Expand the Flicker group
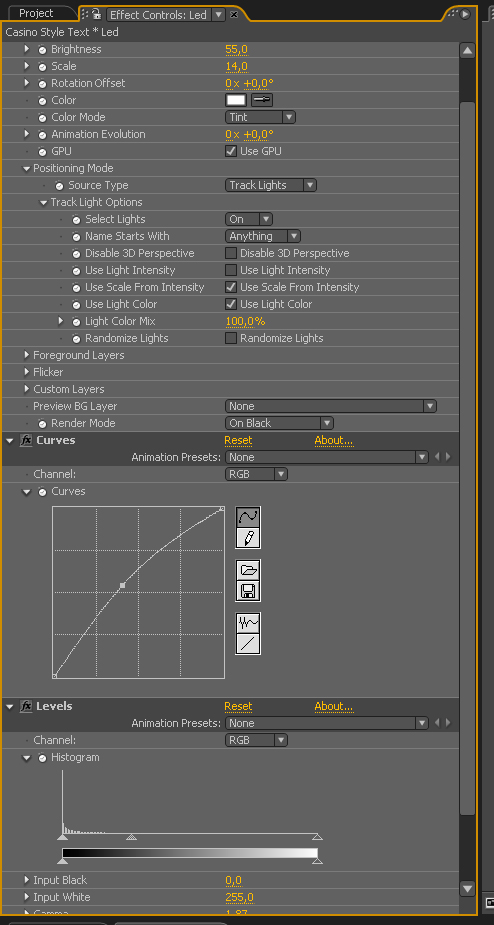The height and width of the screenshot is (925, 494). point(27,372)
